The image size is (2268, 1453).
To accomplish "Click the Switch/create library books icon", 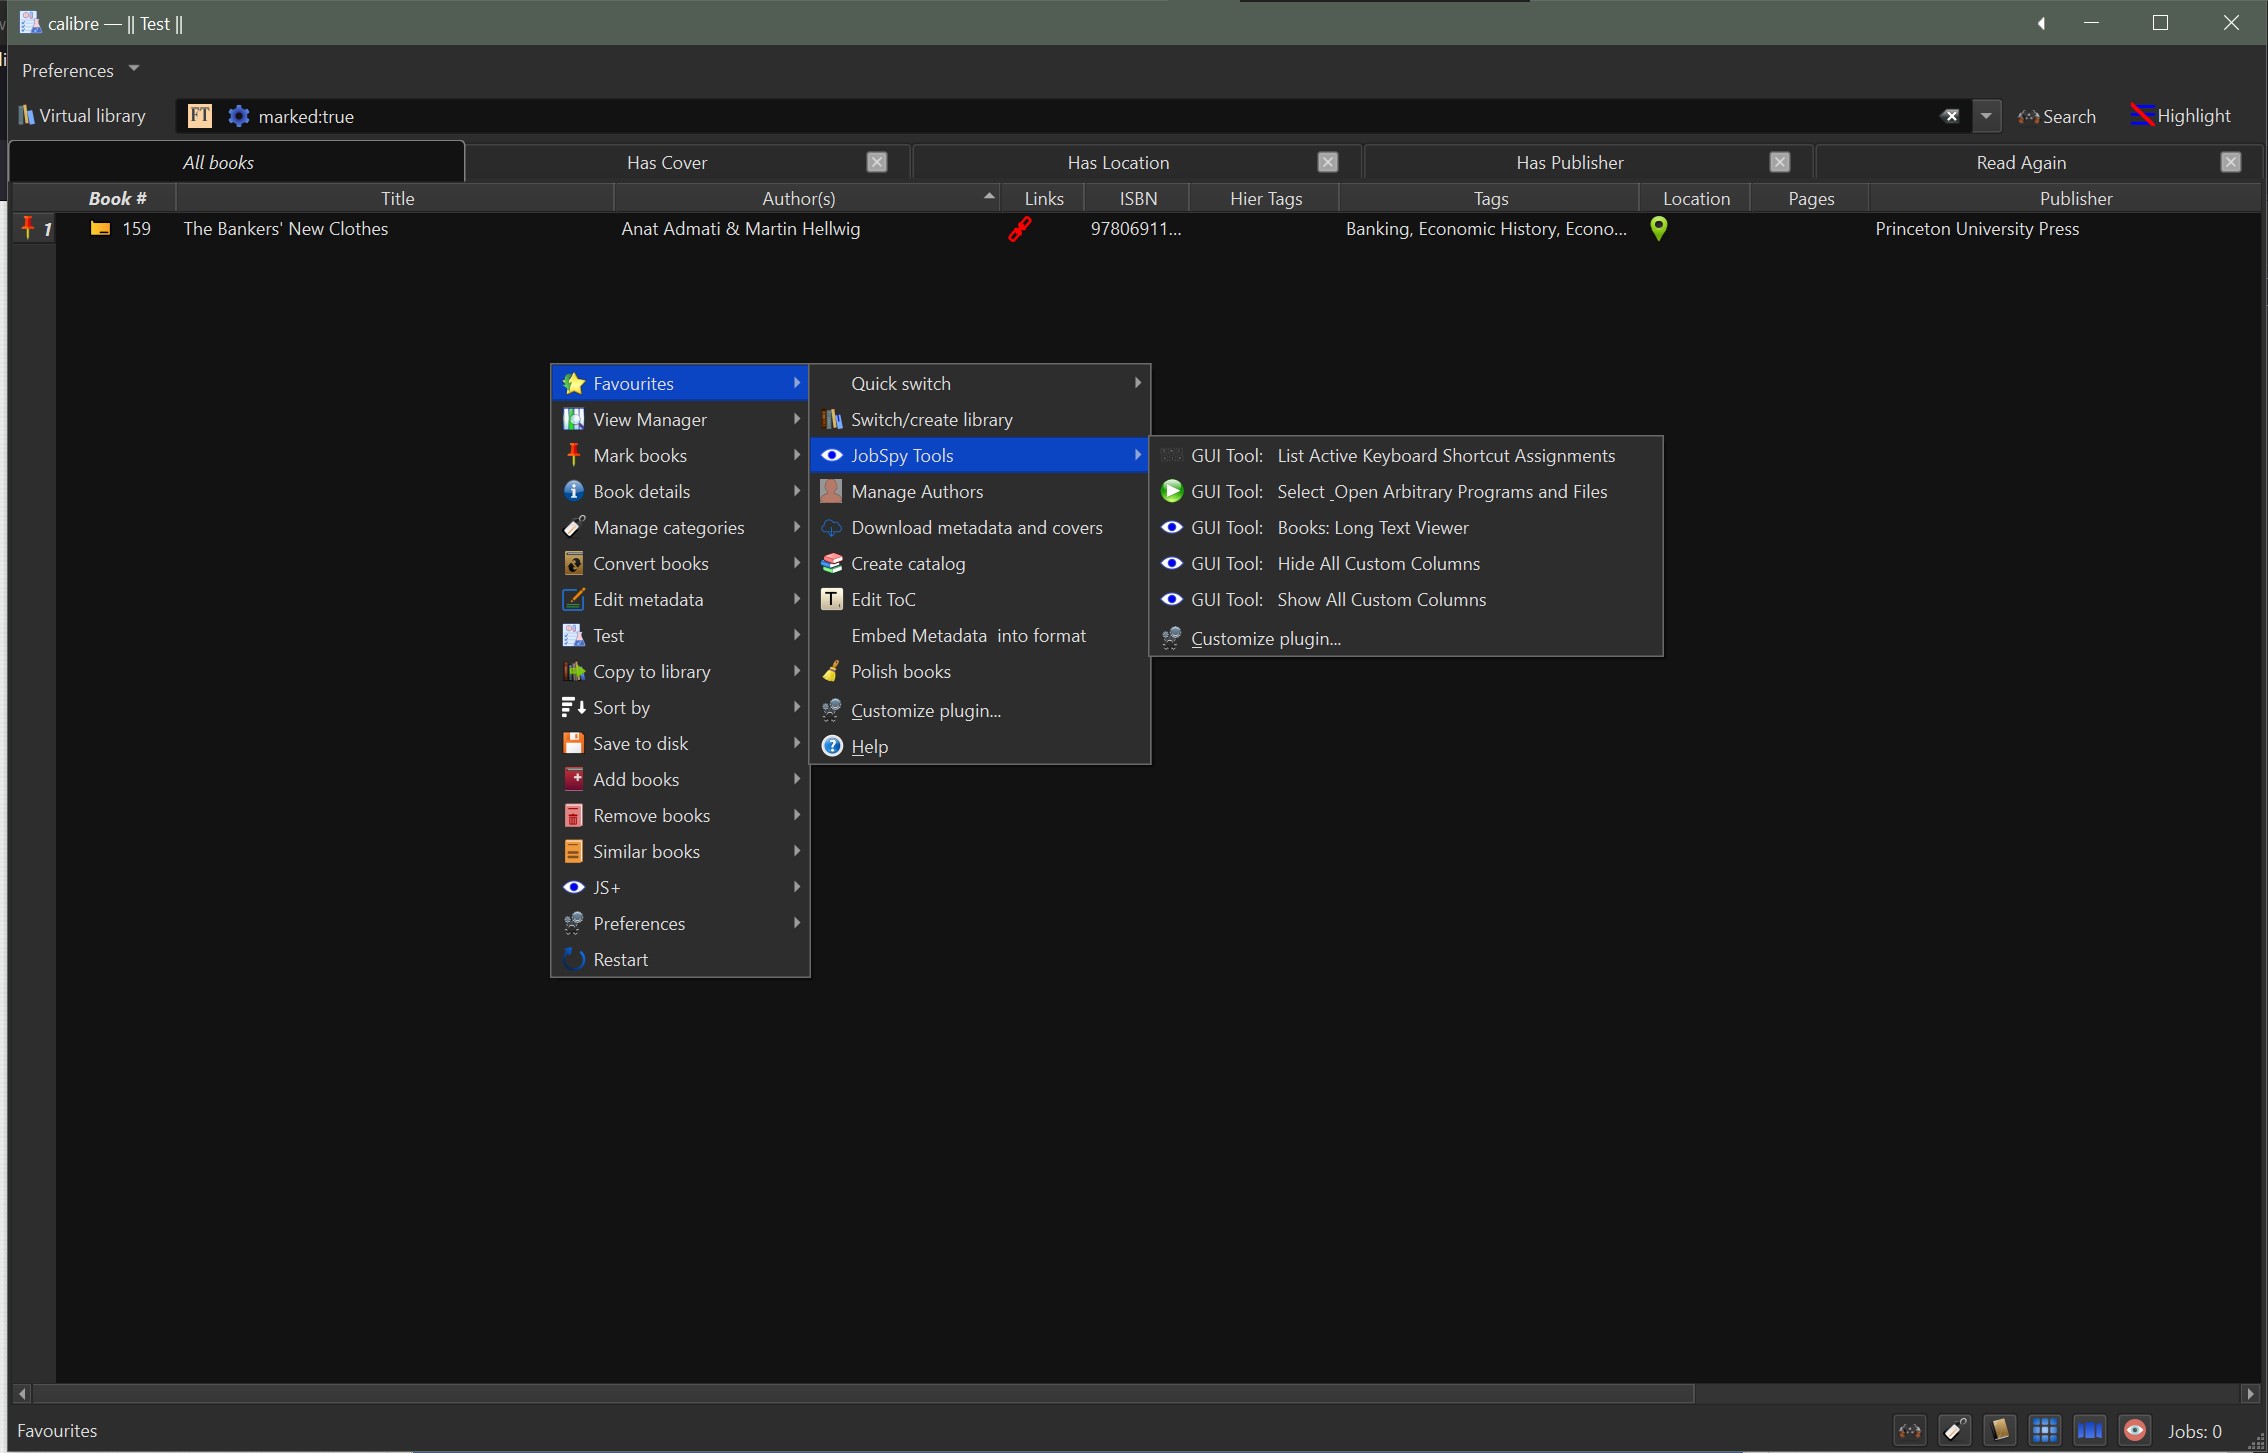I will pyautogui.click(x=832, y=420).
